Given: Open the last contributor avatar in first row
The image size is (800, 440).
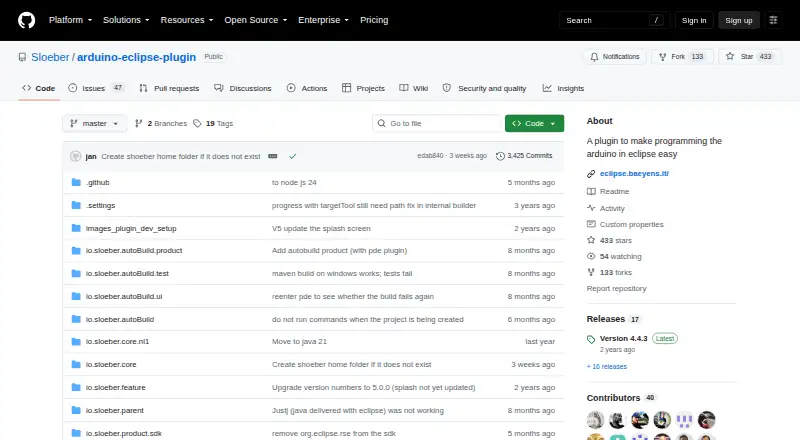Looking at the screenshot, I should (707, 420).
